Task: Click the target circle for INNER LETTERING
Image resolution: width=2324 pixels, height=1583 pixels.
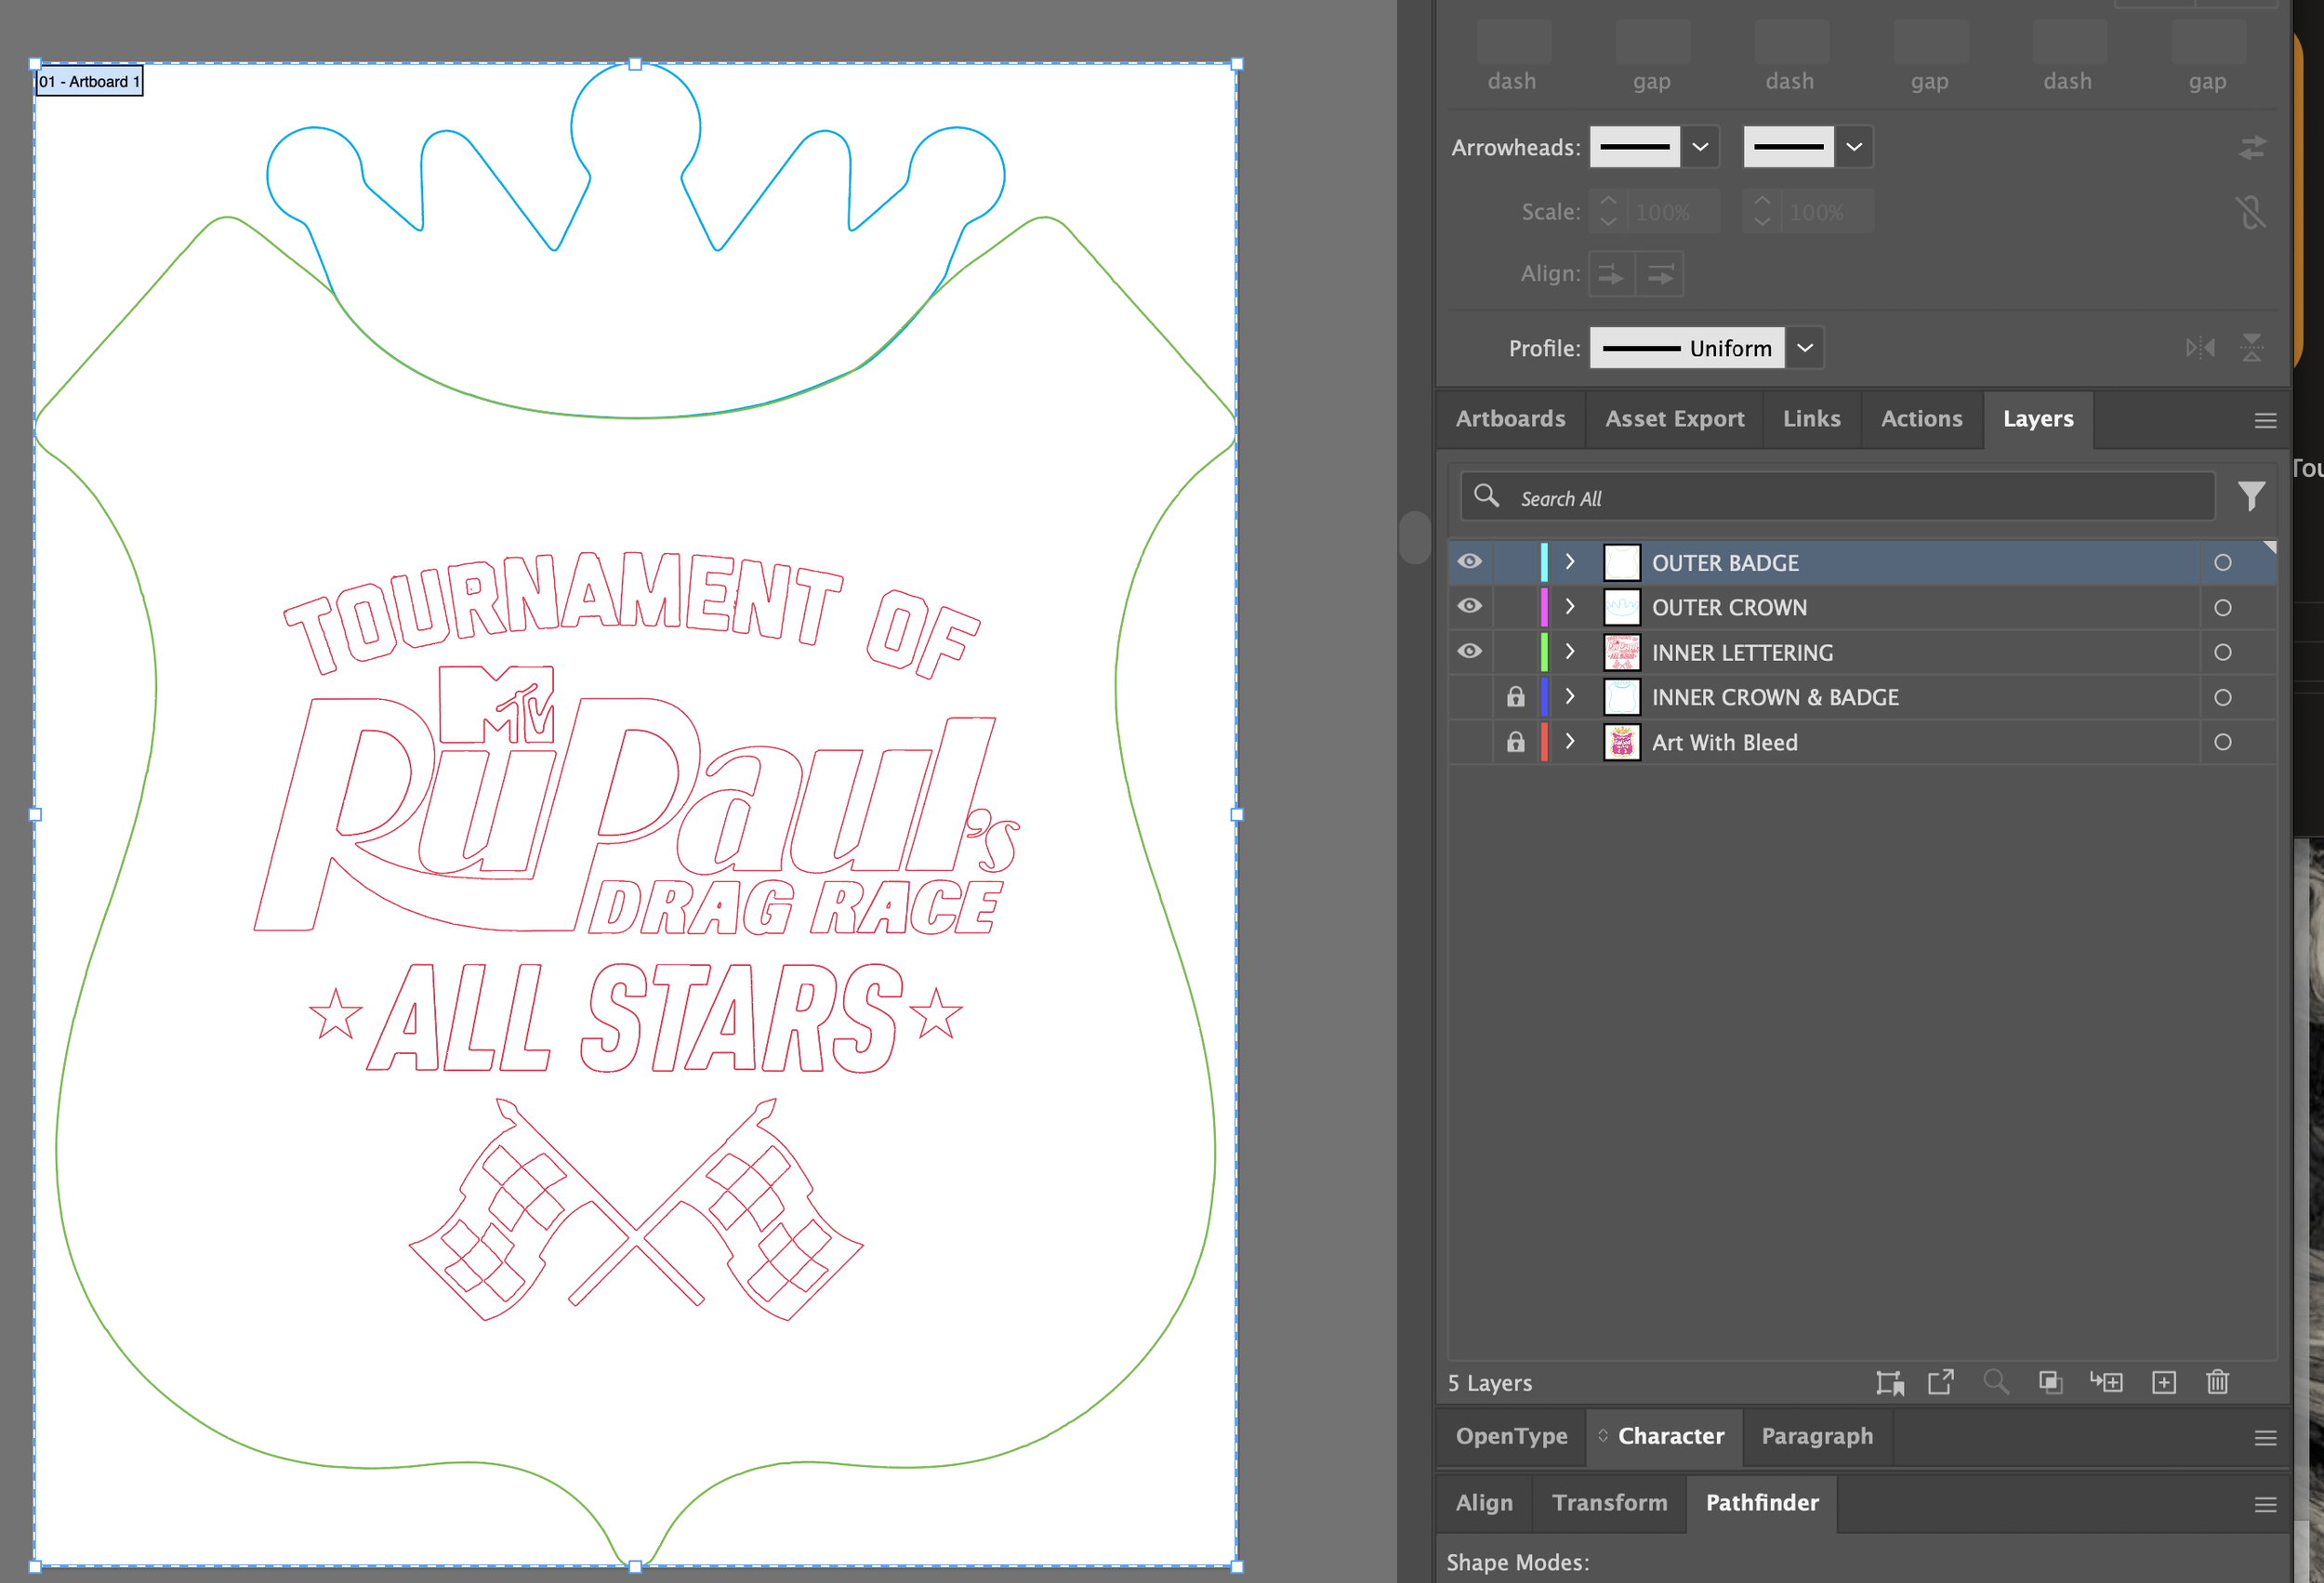Action: point(2223,653)
